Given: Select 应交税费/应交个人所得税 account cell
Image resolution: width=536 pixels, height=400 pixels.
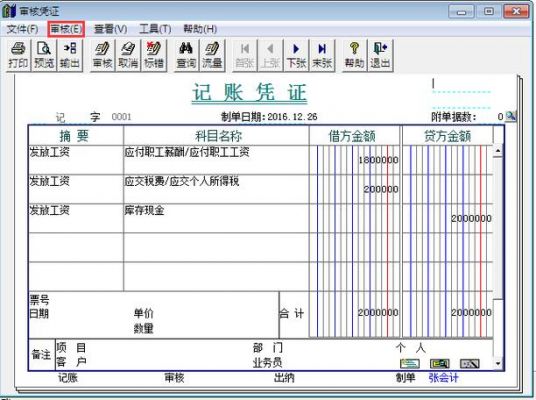Looking at the screenshot, I should click(216, 189).
